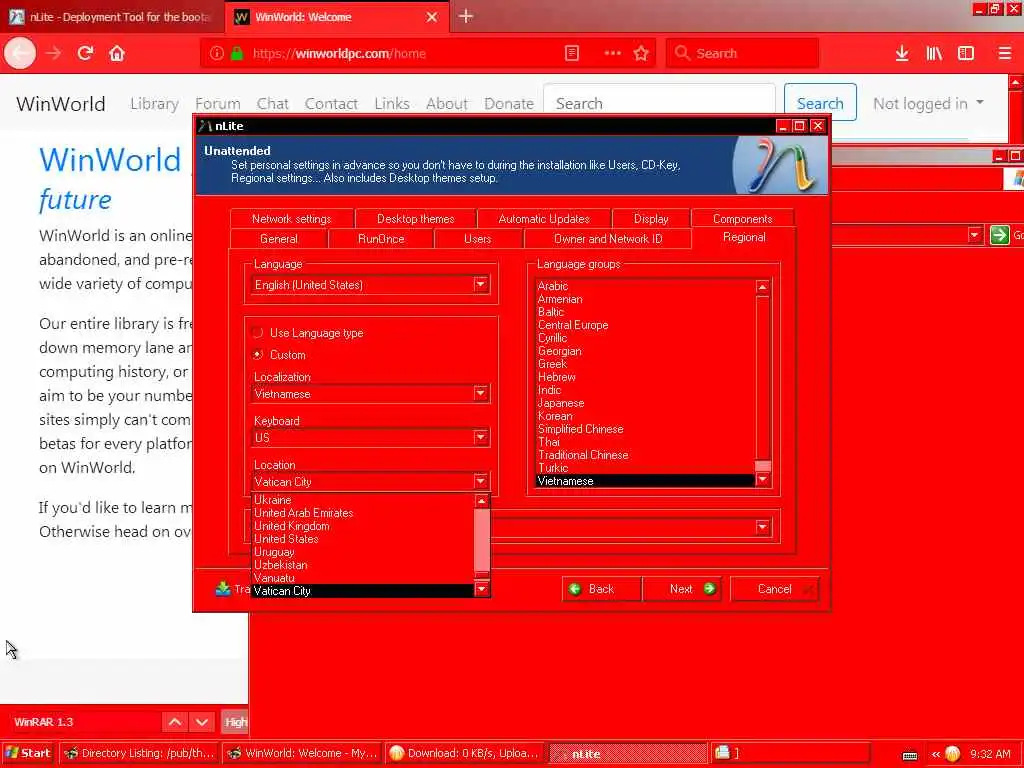Click the WinRAR up arrow button

[x=175, y=722]
